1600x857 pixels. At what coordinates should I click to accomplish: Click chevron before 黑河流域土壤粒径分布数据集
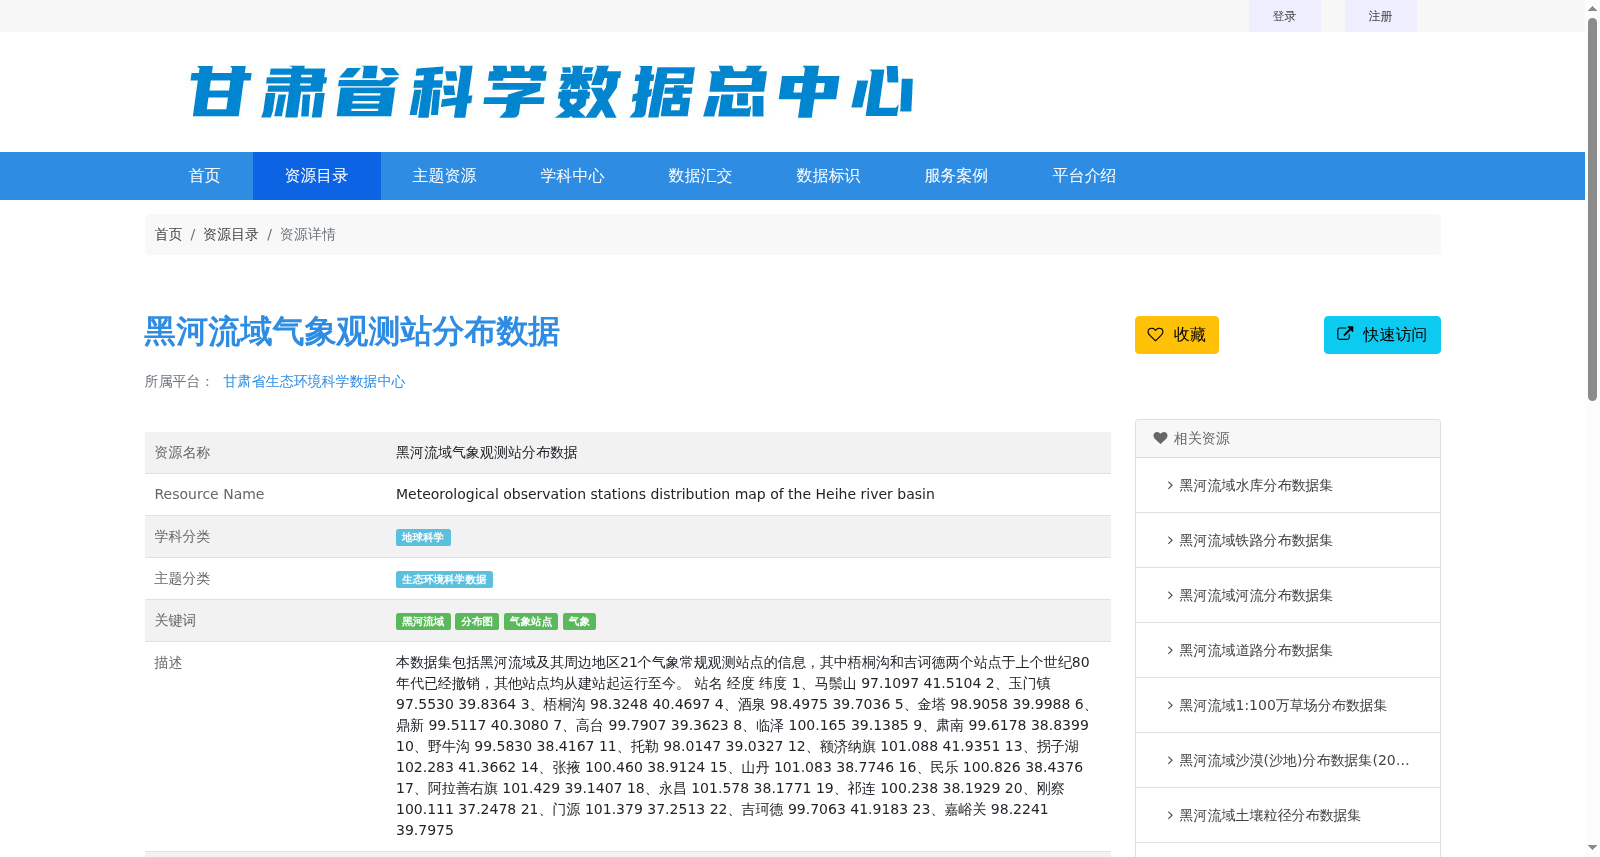coord(1170,815)
